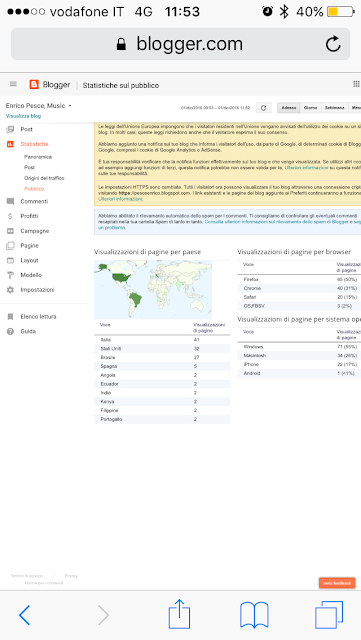The height and width of the screenshot is (640, 361).
Task: Open the Privacy footer link
Action: [71, 576]
